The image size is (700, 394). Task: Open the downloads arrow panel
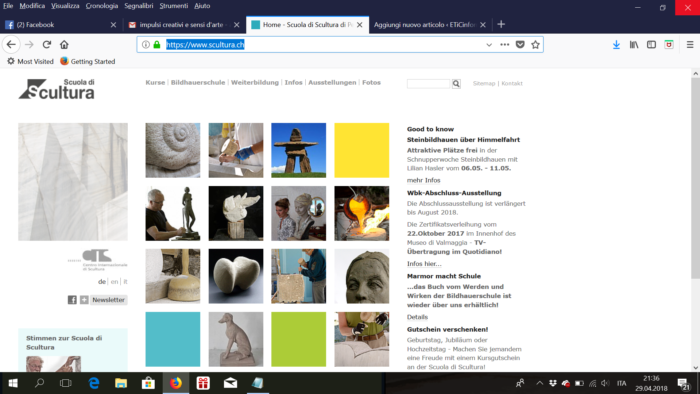tap(616, 45)
